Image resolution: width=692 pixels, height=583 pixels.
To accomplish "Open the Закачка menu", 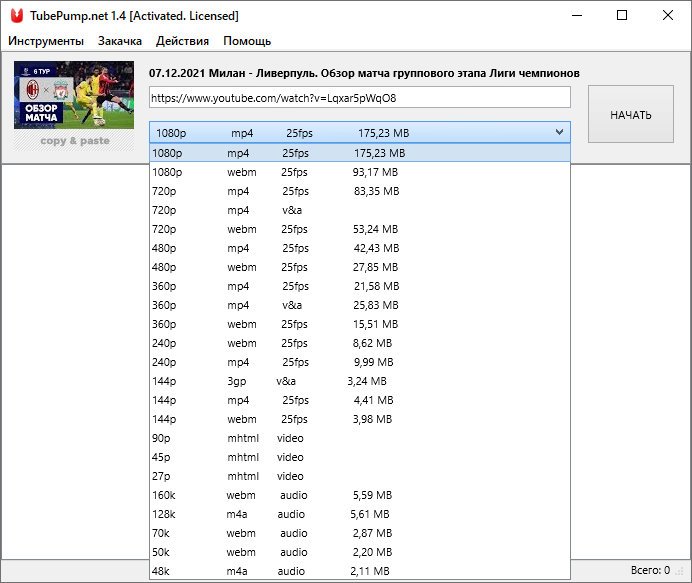I will (x=120, y=41).
